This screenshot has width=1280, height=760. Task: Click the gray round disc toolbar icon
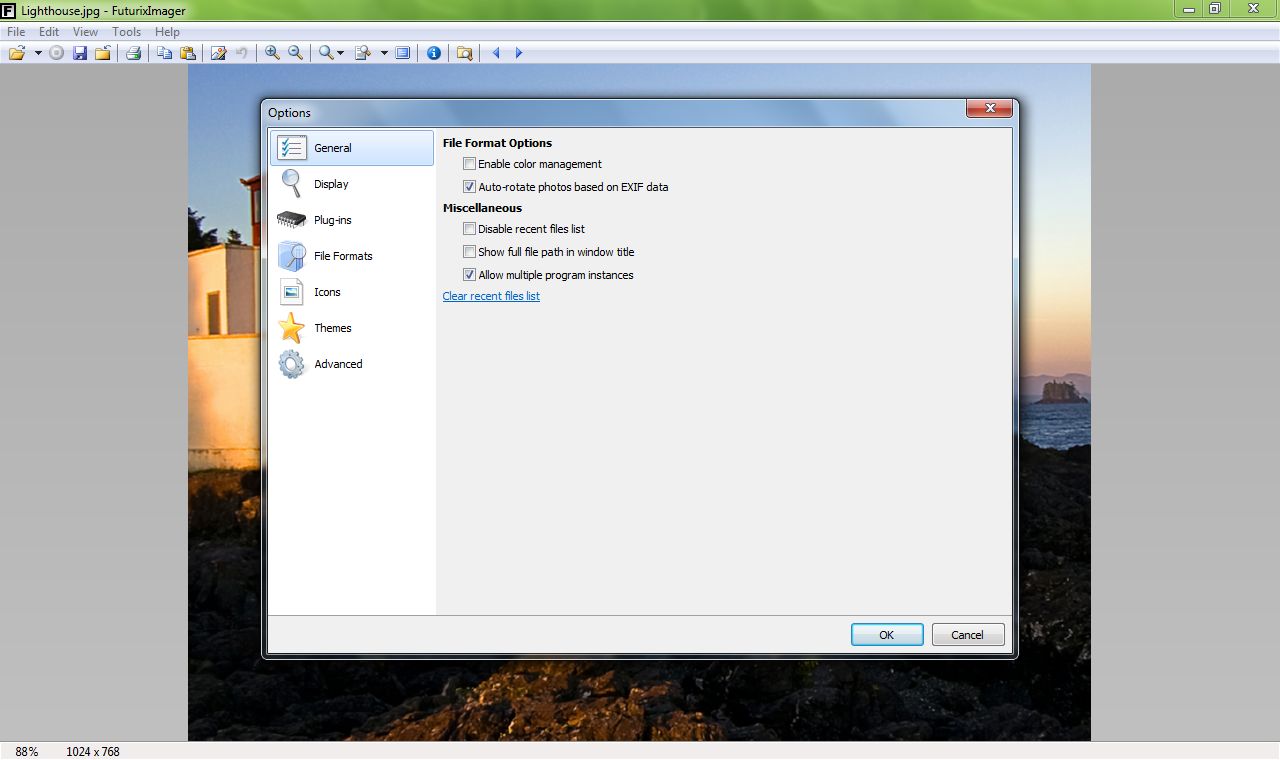pos(57,53)
